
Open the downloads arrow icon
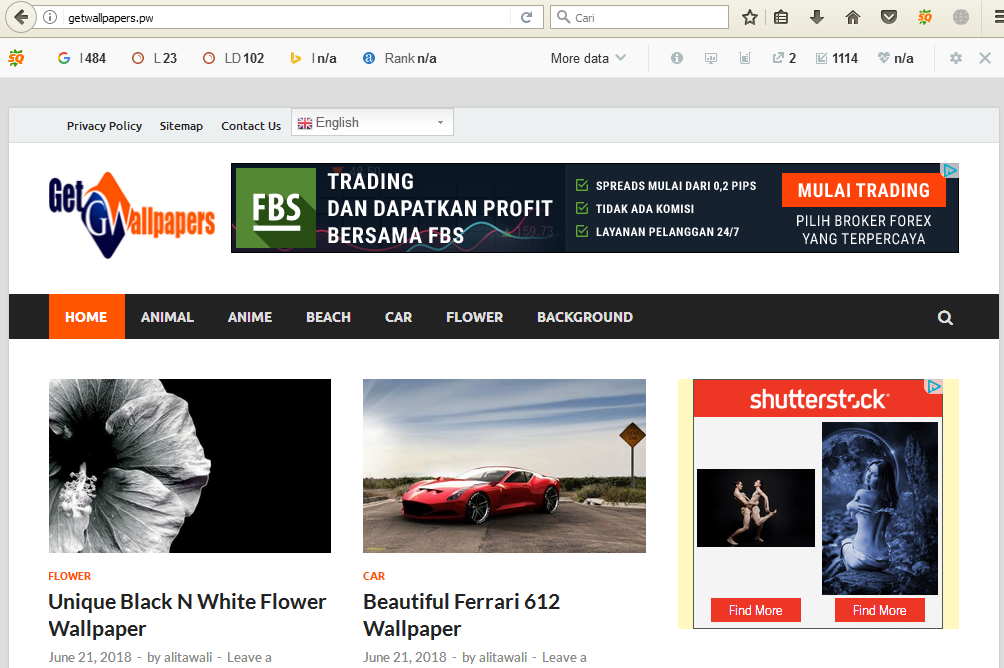coord(817,17)
